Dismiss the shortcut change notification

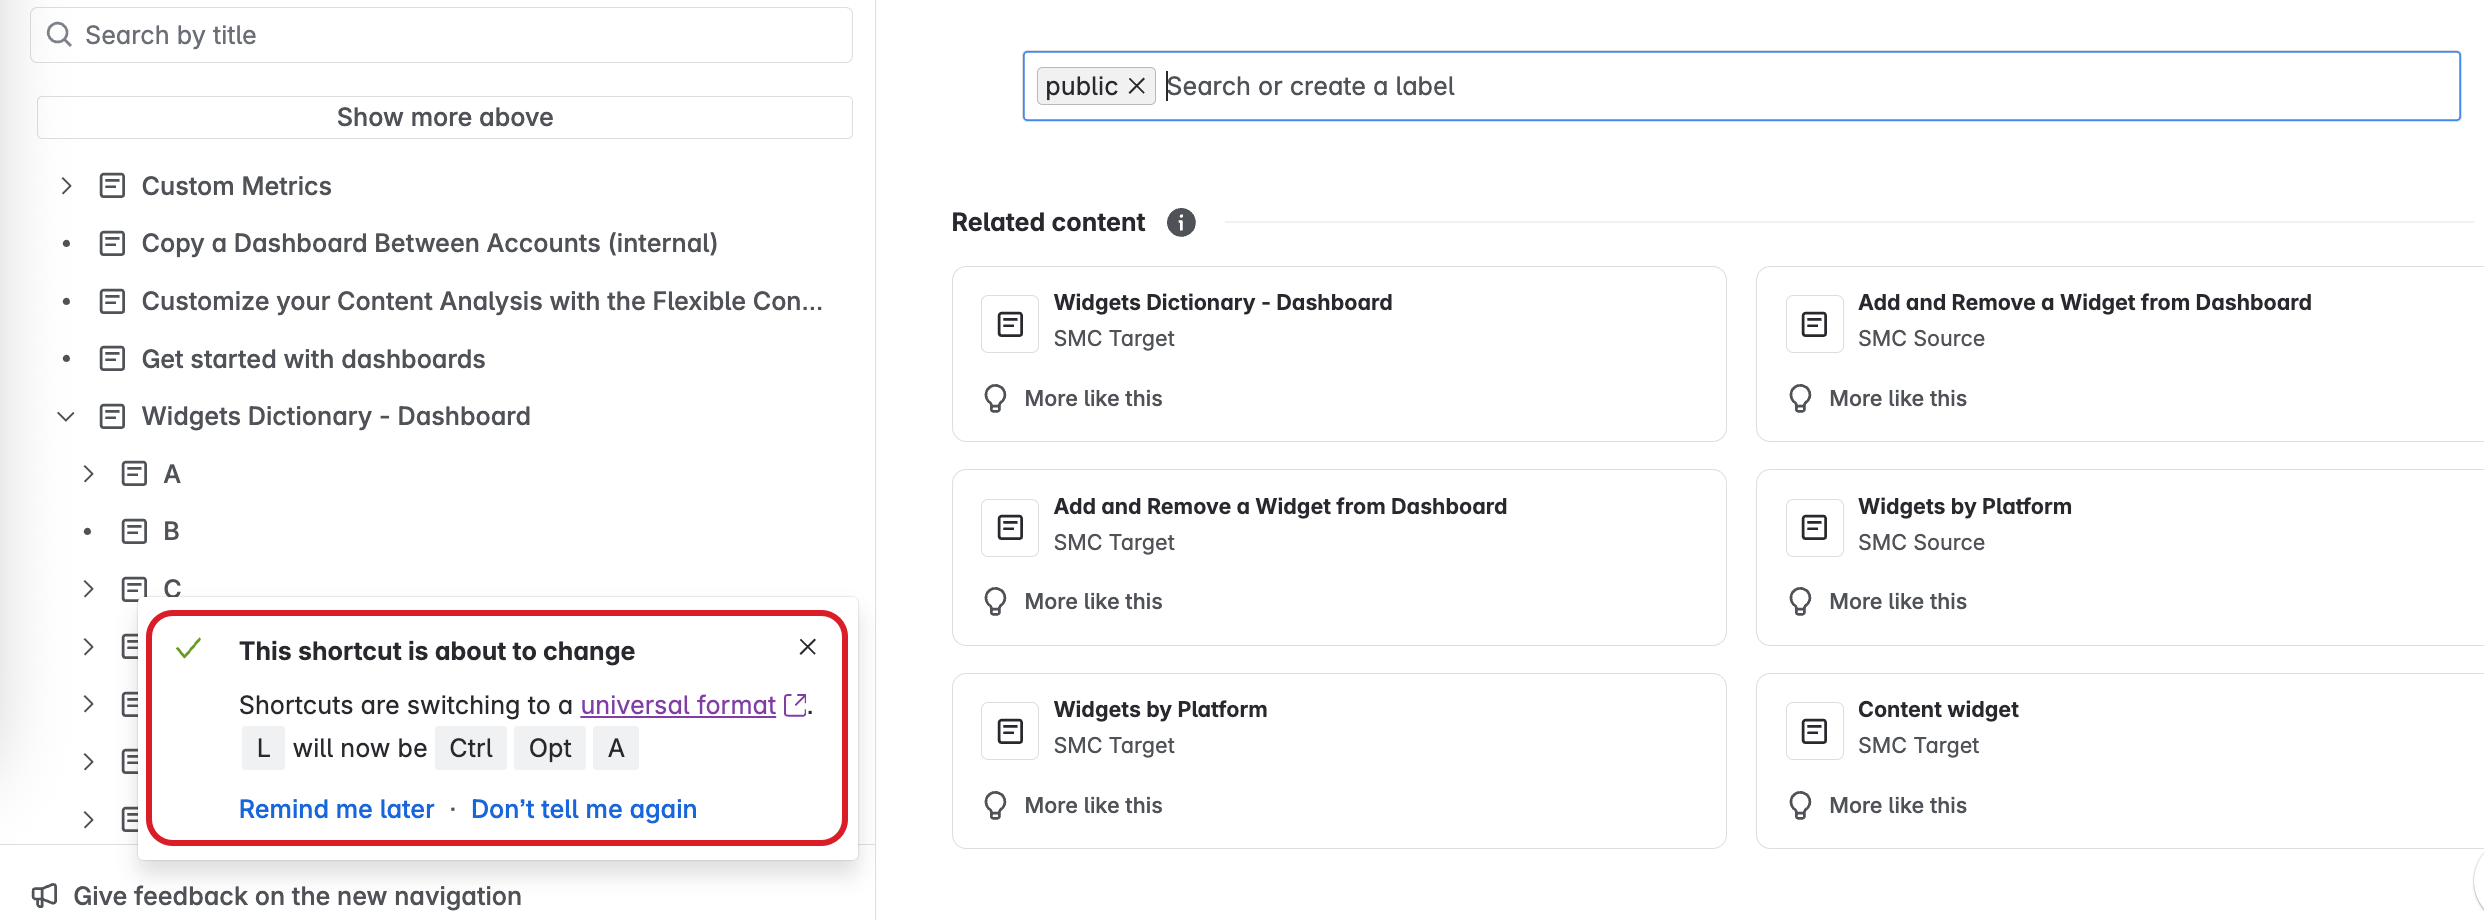(808, 647)
